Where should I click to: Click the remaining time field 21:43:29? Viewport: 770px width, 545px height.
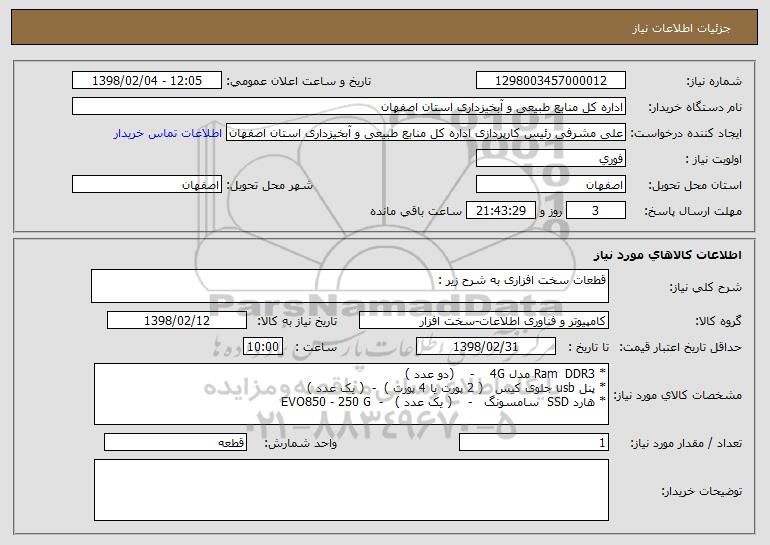(500, 211)
